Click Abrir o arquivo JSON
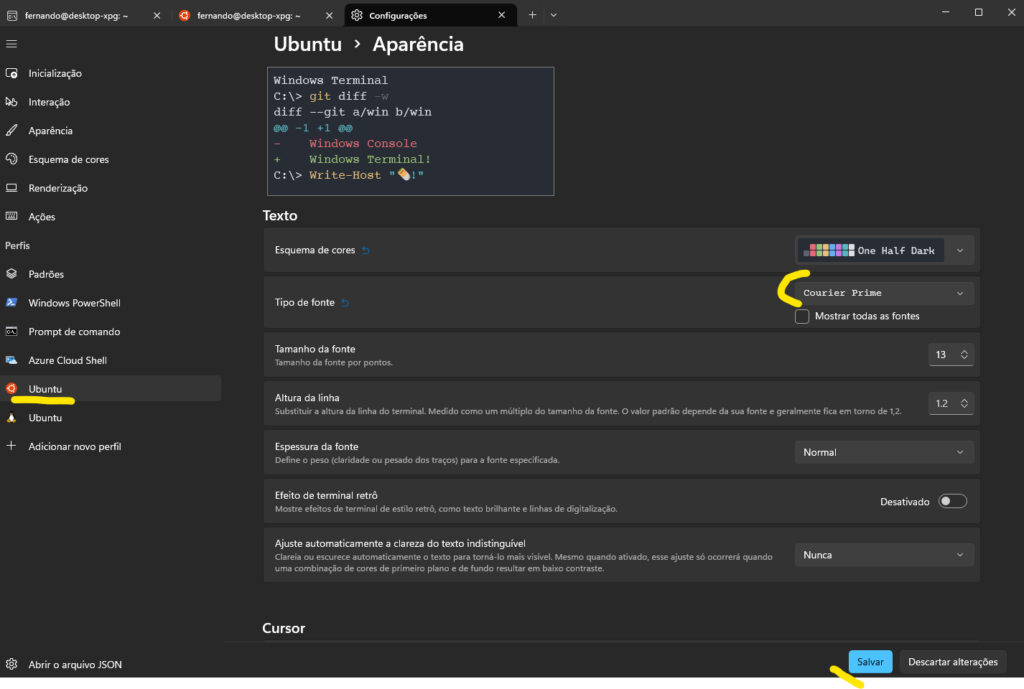The width and height of the screenshot is (1024, 689). [x=75, y=664]
